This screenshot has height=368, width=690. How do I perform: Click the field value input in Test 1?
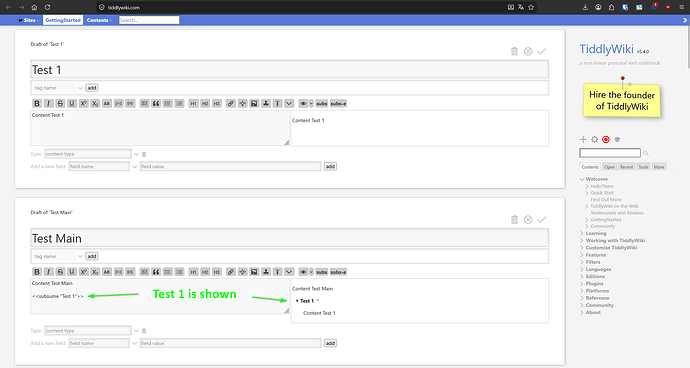[x=231, y=166]
